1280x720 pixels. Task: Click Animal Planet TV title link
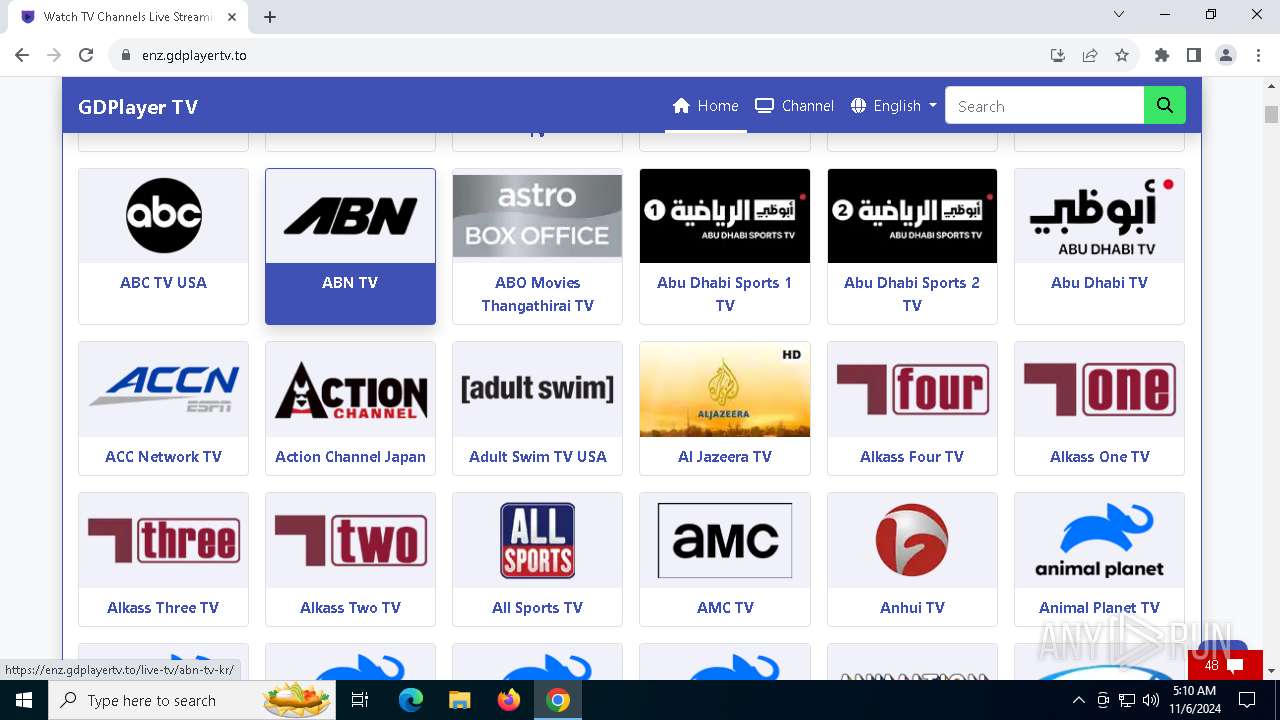click(1099, 607)
